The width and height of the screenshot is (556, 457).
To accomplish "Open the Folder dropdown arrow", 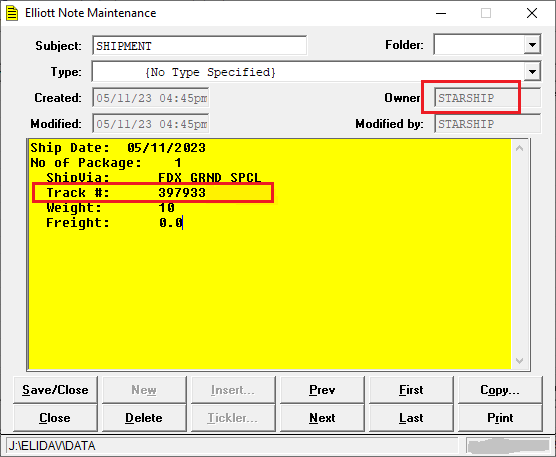I will pyautogui.click(x=532, y=45).
